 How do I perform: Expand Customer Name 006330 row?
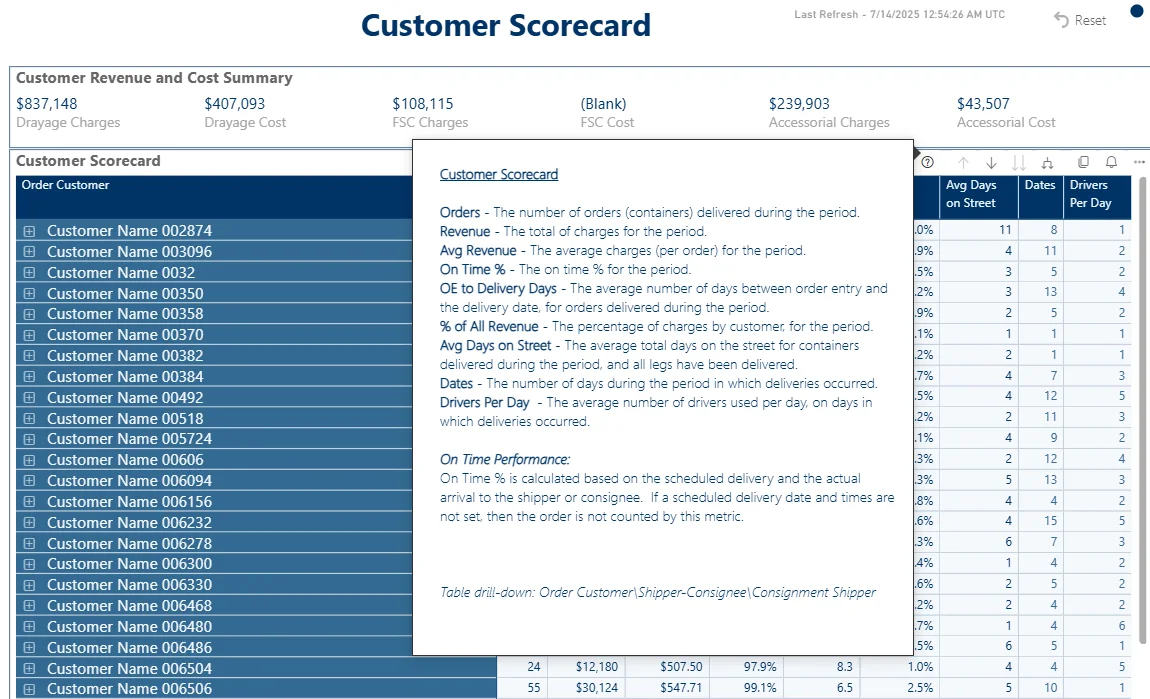(29, 585)
